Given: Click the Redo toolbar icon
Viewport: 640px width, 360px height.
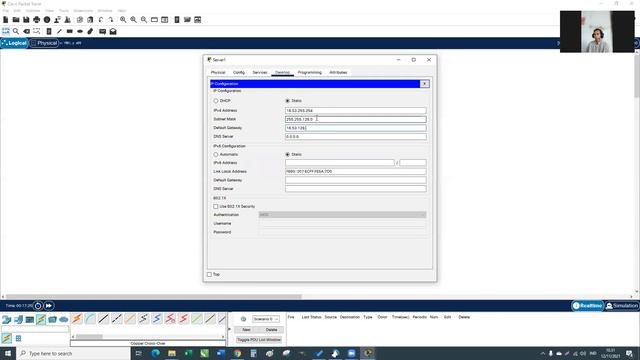Looking at the screenshot, I should [111, 20].
